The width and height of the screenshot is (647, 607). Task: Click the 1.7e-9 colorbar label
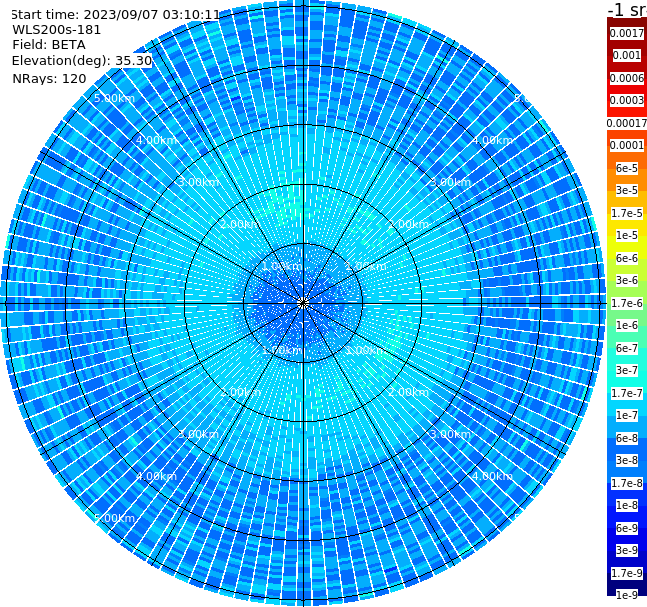click(x=627, y=573)
